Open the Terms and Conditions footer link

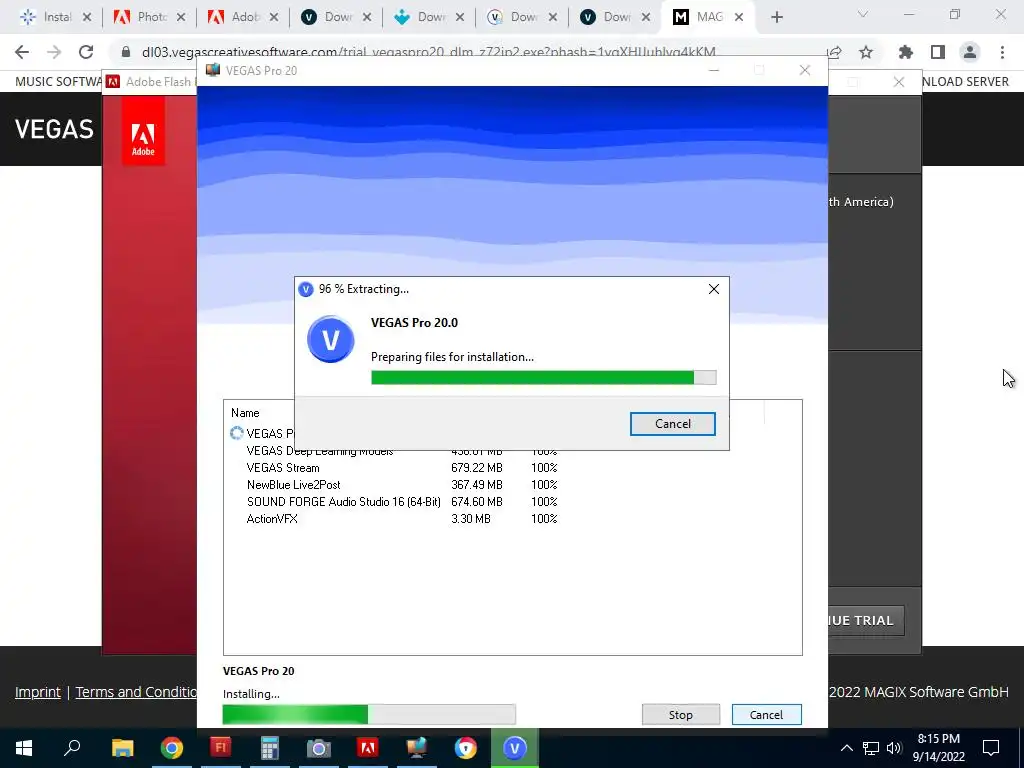point(136,692)
